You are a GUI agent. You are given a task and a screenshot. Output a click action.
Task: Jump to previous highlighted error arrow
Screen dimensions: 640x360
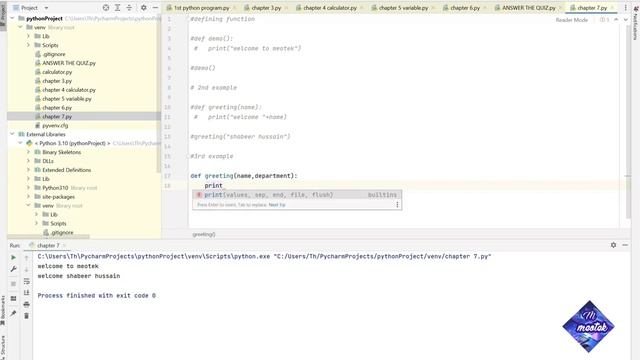[616, 20]
